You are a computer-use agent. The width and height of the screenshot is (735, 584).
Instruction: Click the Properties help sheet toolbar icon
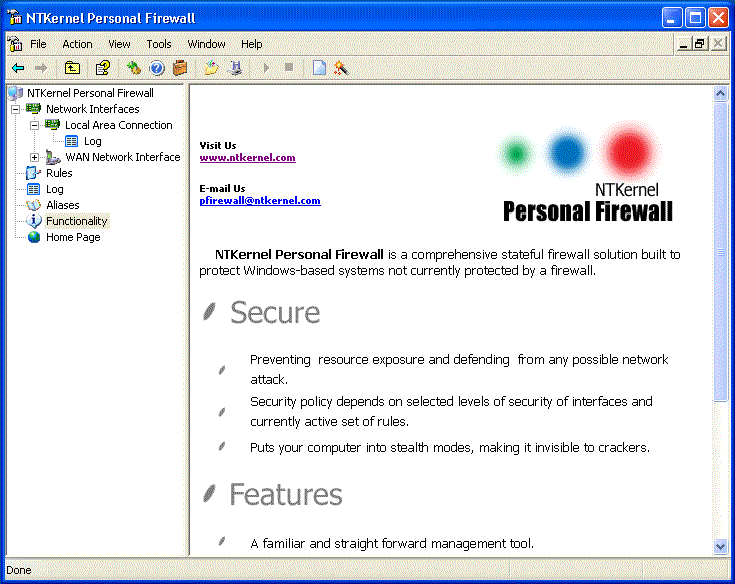point(102,68)
